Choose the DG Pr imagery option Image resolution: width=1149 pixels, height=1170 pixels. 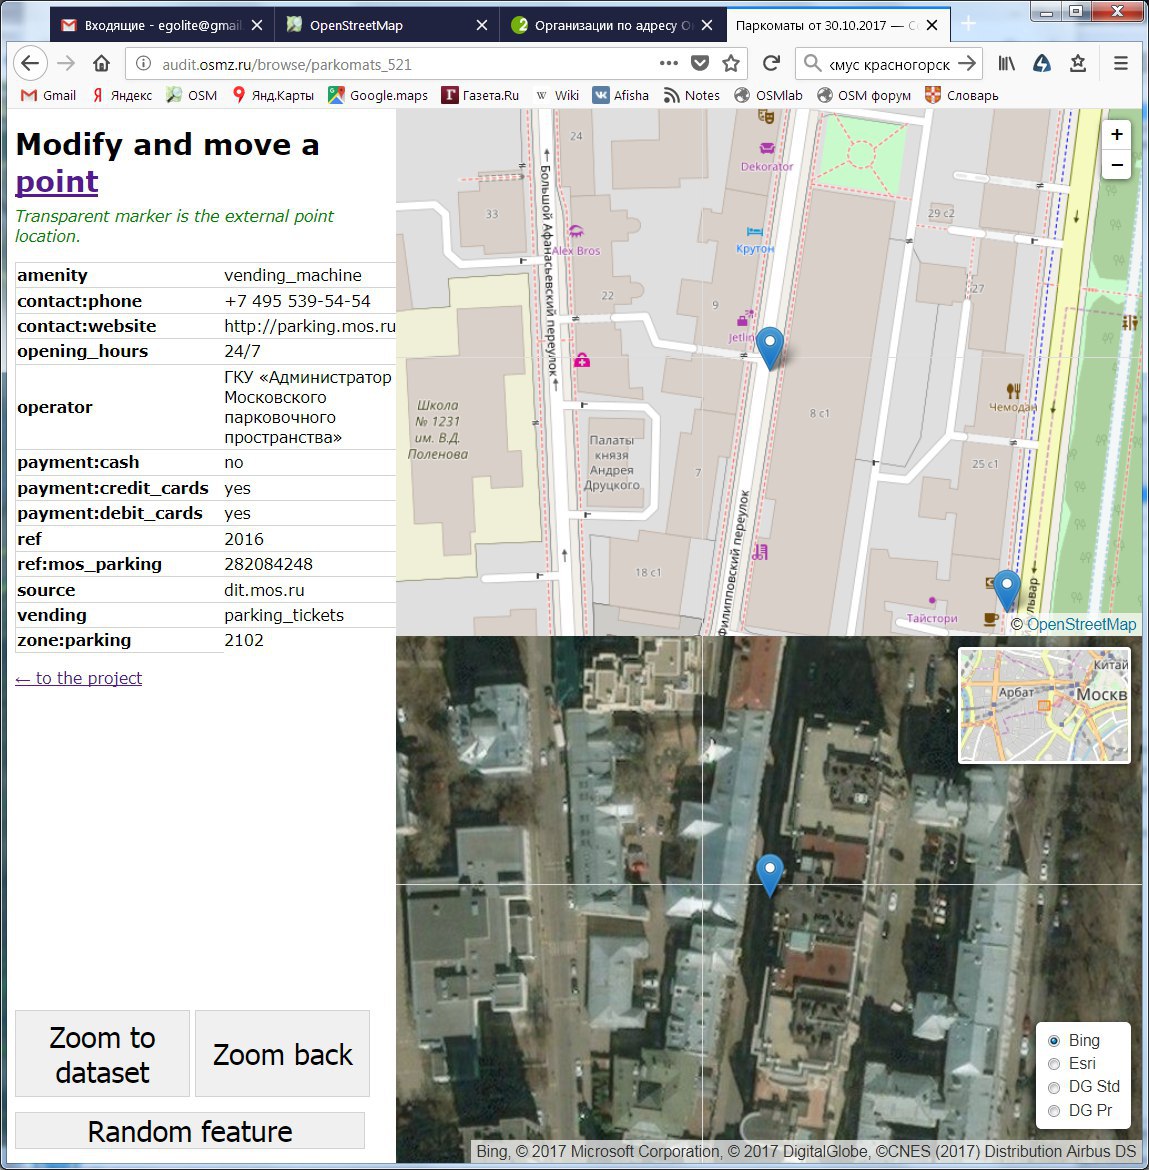(1054, 1111)
